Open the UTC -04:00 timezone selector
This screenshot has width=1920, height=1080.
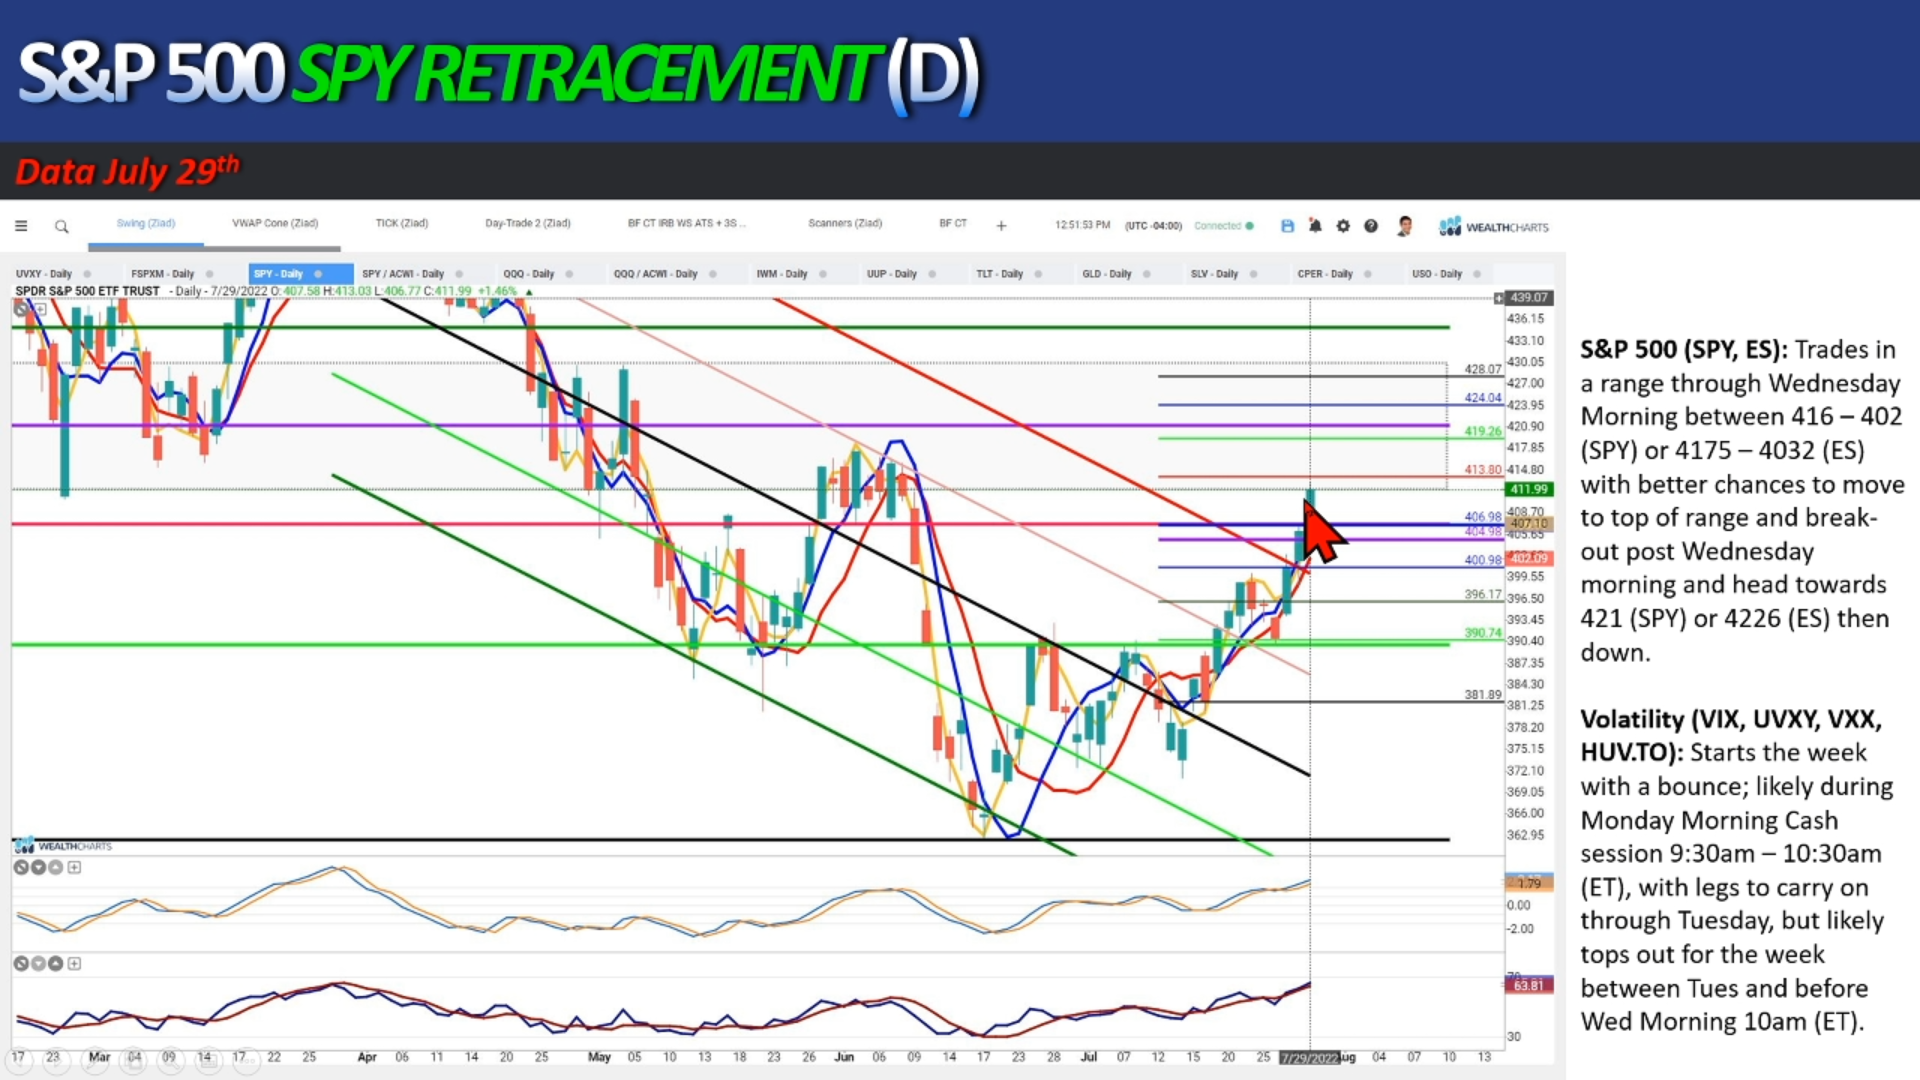pyautogui.click(x=1153, y=226)
